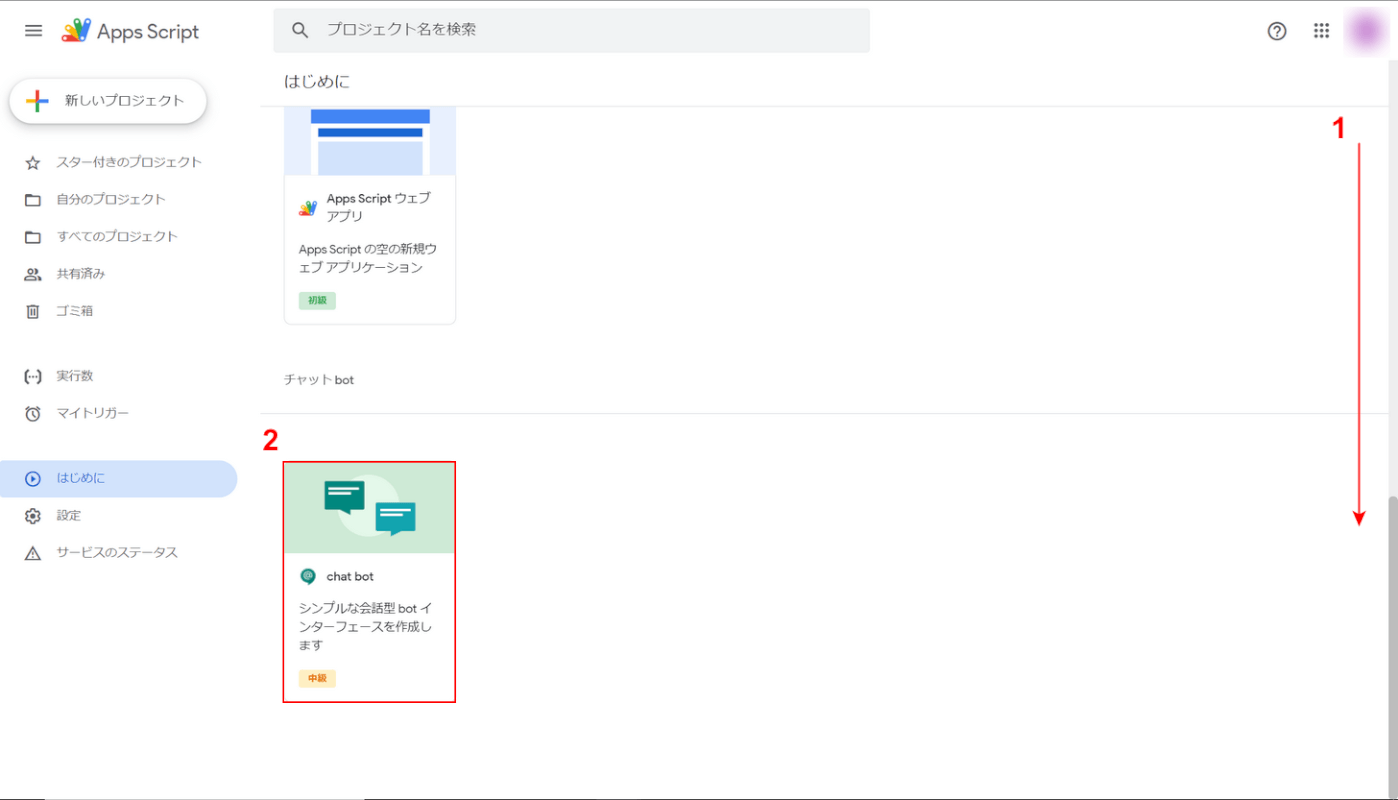This screenshot has width=1398, height=800.
Task: Click the folder icon beside 自分のプロジェクト
Action: (33, 200)
